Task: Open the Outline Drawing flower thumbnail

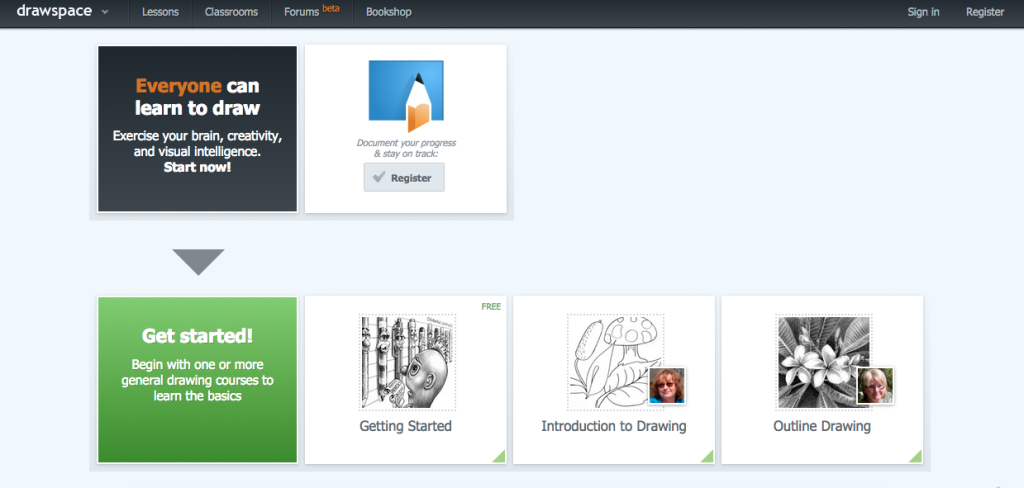Action: click(x=824, y=362)
